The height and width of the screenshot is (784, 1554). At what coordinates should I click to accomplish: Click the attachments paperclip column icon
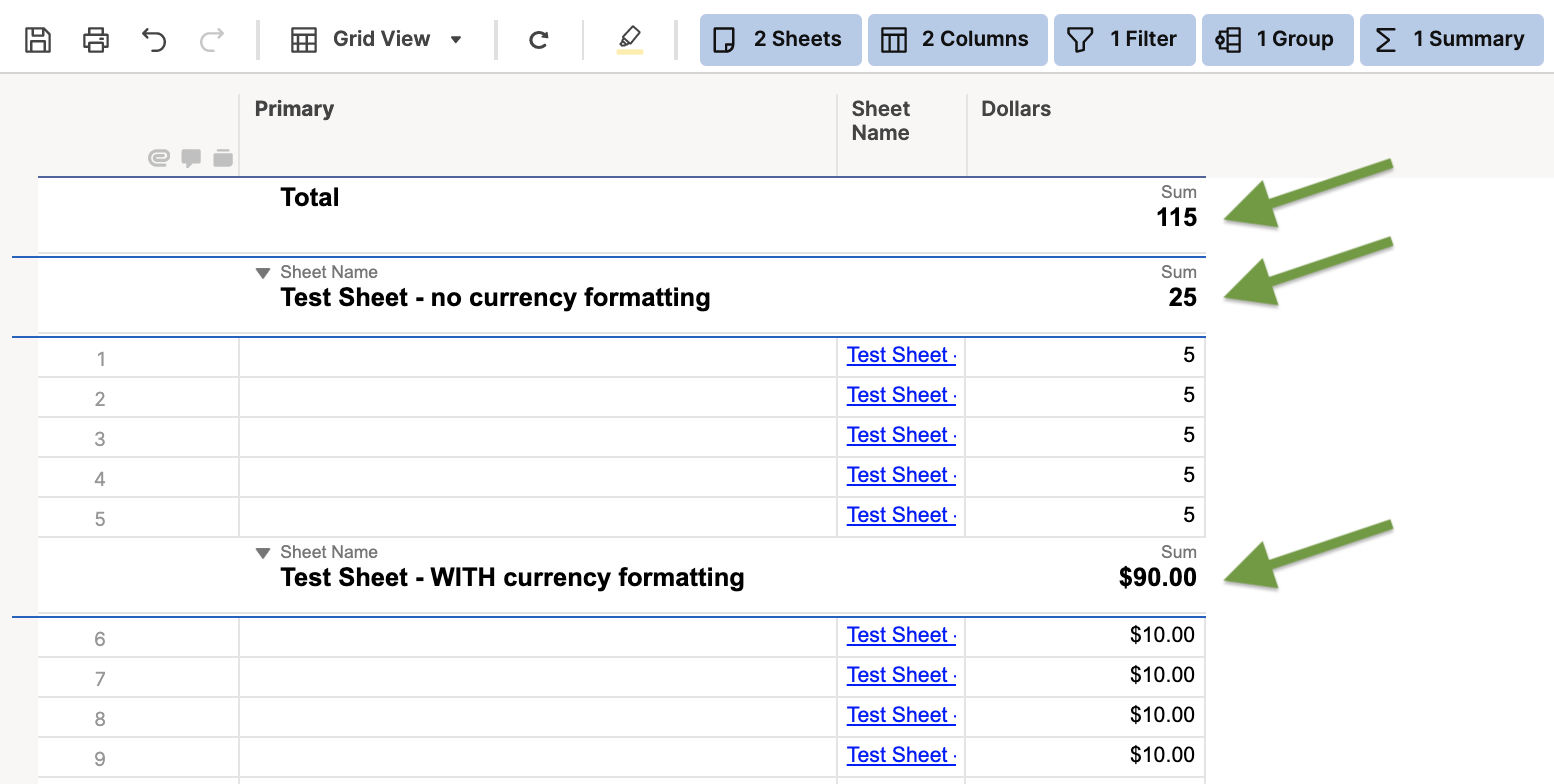pyautogui.click(x=158, y=158)
